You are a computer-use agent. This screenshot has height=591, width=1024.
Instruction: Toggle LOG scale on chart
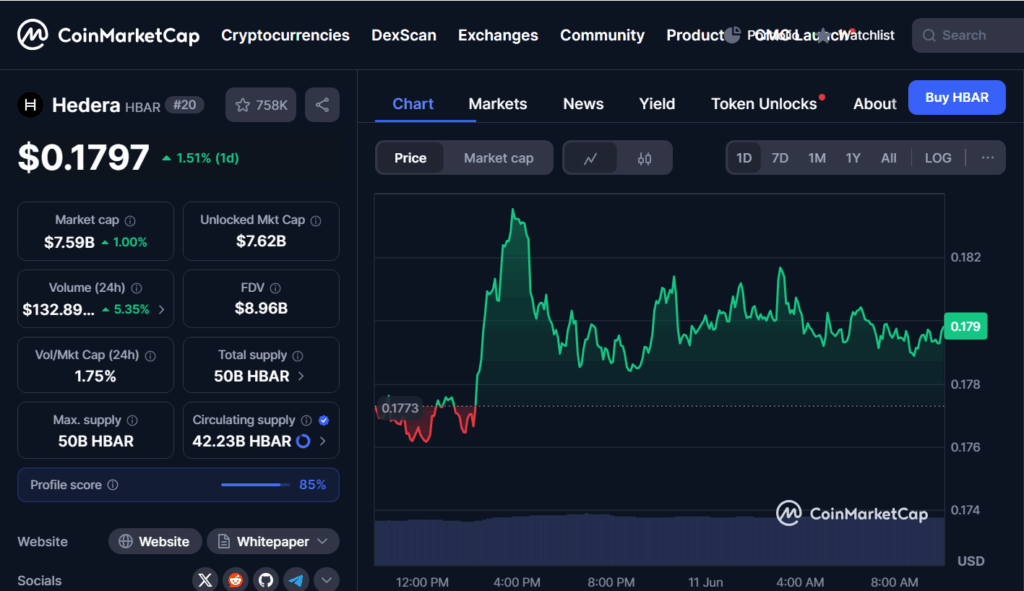pos(938,158)
